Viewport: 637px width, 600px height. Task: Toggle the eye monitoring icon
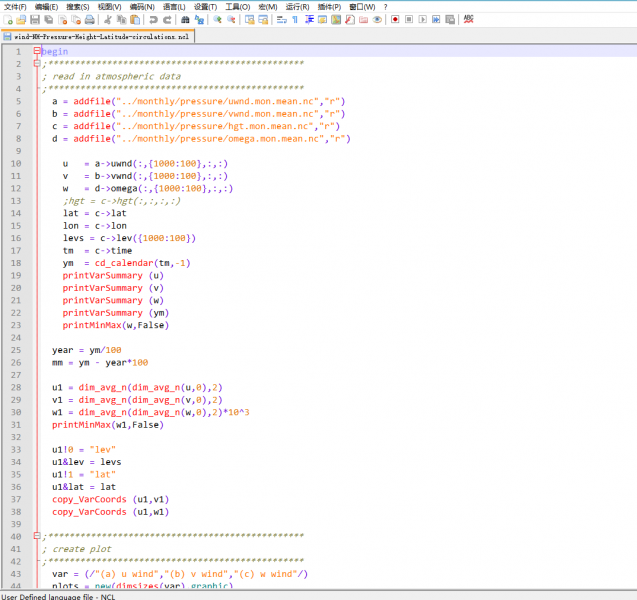378,20
